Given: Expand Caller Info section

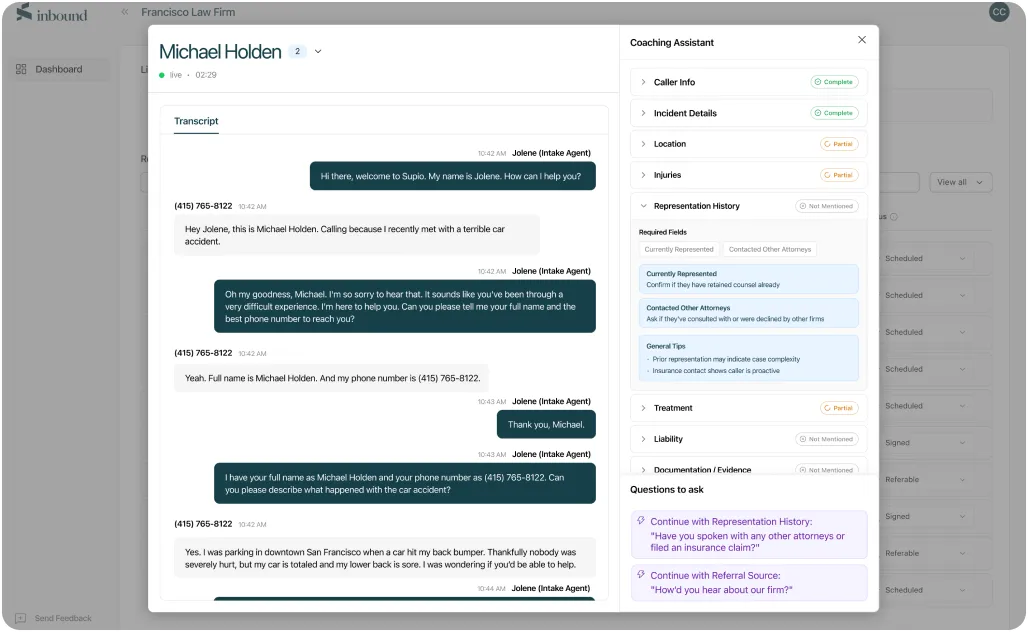Looking at the screenshot, I should tap(643, 82).
